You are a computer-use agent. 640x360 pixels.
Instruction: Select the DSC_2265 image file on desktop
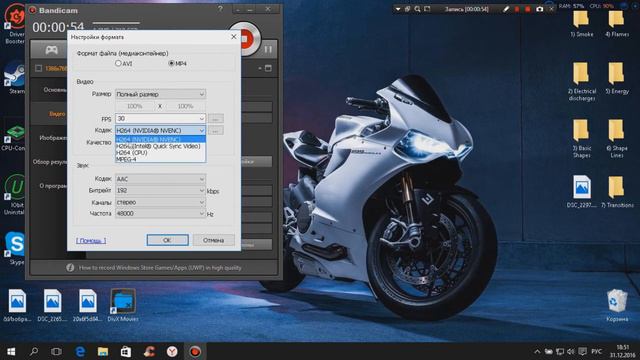[53, 305]
